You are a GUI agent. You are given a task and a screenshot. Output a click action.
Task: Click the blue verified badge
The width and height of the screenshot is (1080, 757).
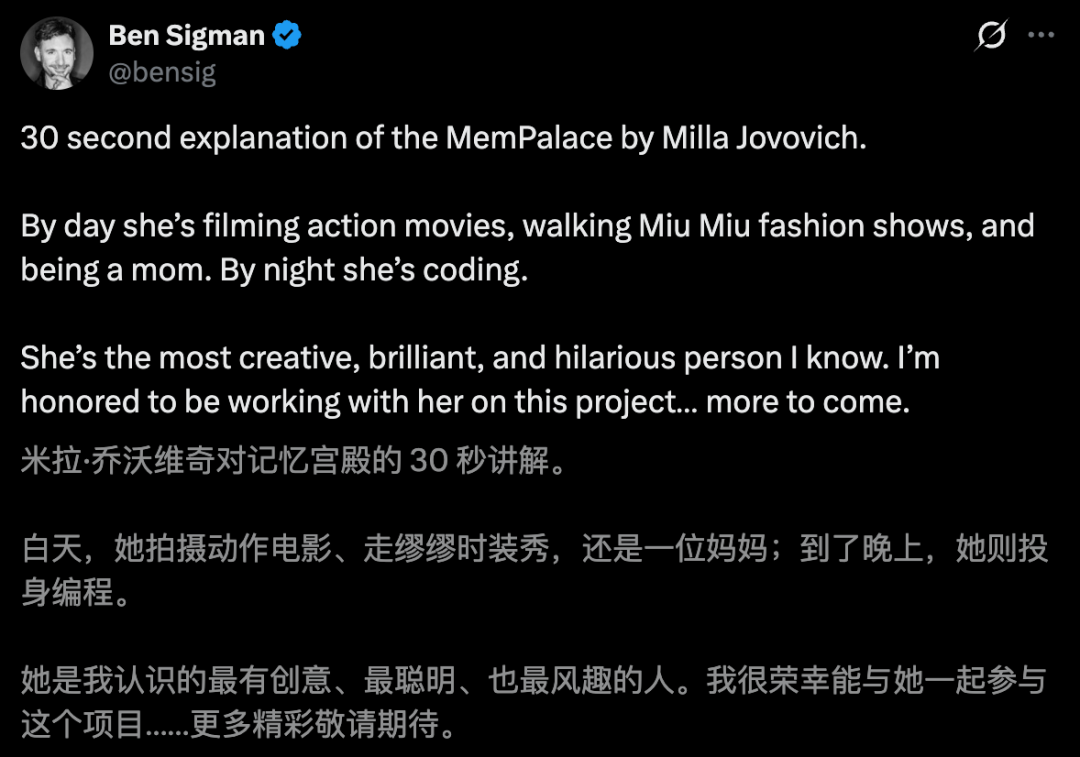[288, 36]
